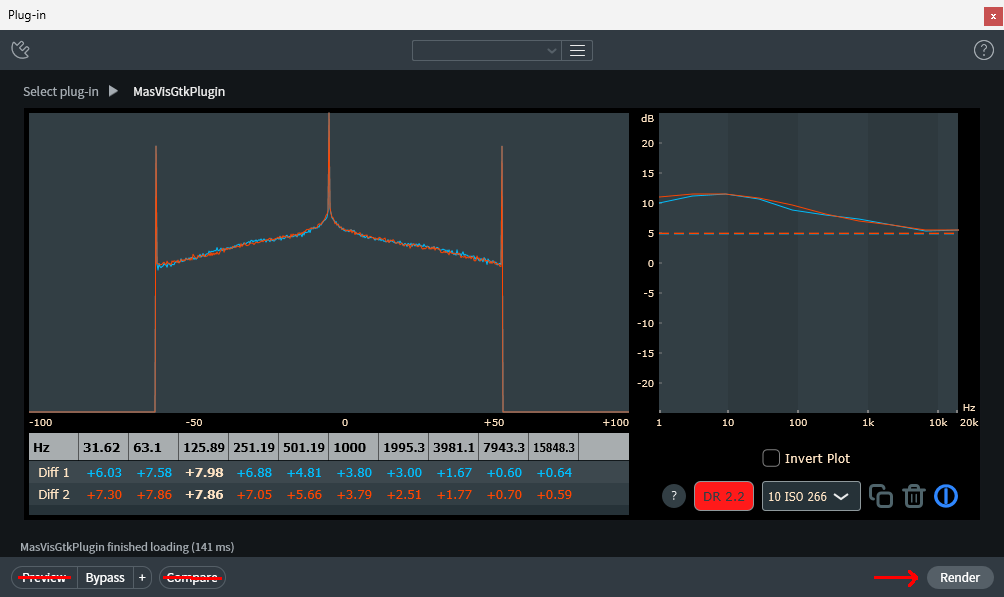Click Select plug-in label
Image resolution: width=1004 pixels, height=597 pixels.
tap(61, 92)
